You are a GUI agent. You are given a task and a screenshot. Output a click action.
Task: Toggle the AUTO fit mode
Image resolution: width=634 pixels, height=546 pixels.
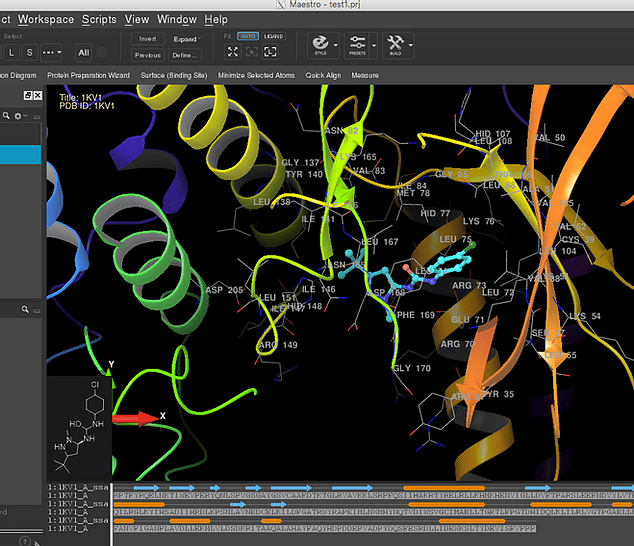pyautogui.click(x=248, y=36)
